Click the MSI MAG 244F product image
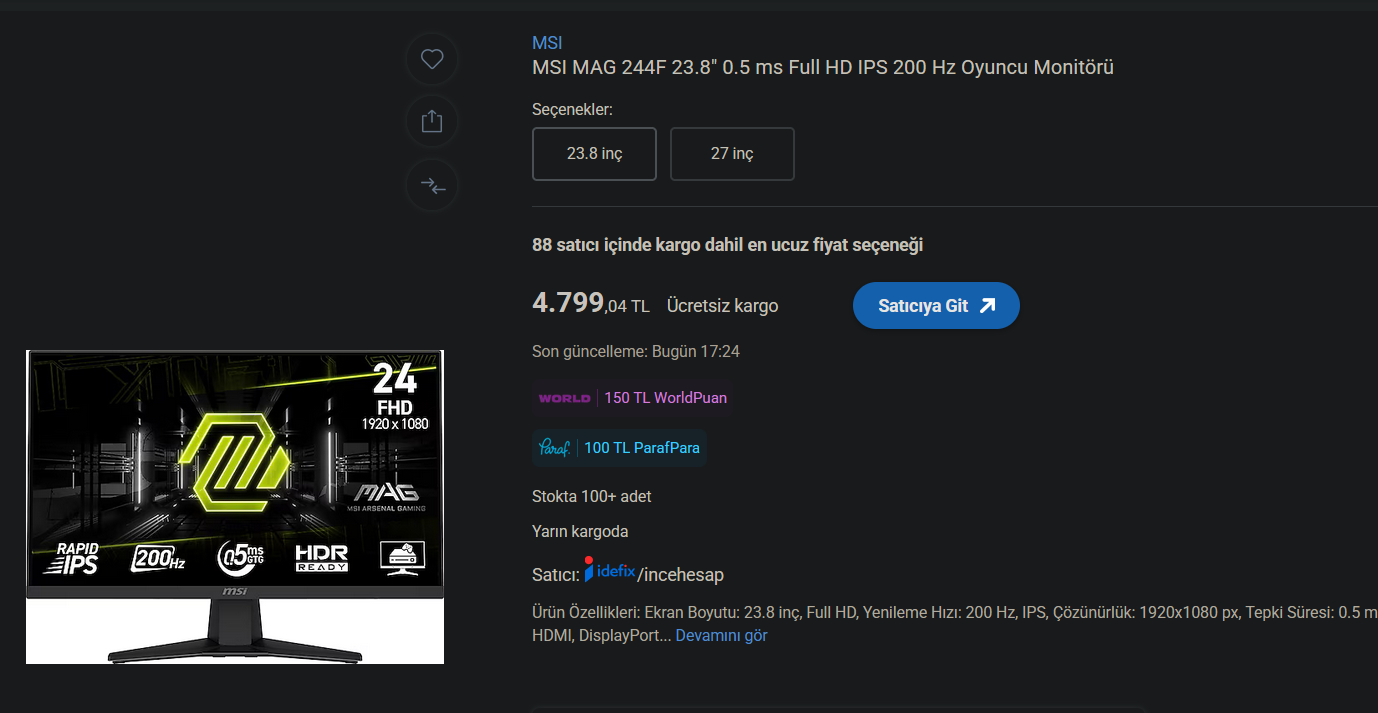Image resolution: width=1378 pixels, height=713 pixels. (x=235, y=506)
